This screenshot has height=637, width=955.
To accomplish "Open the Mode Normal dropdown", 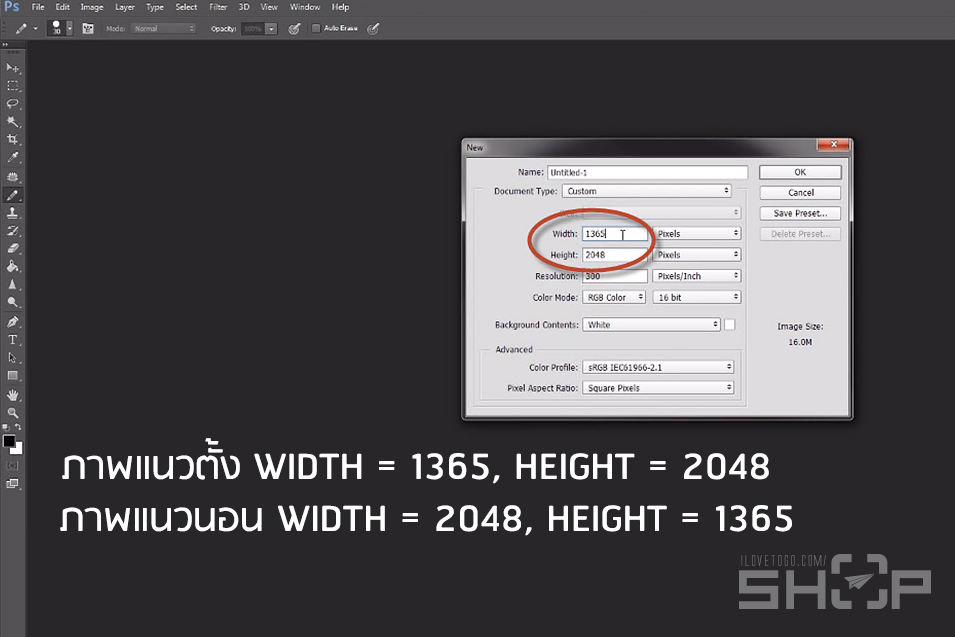I will click(164, 29).
